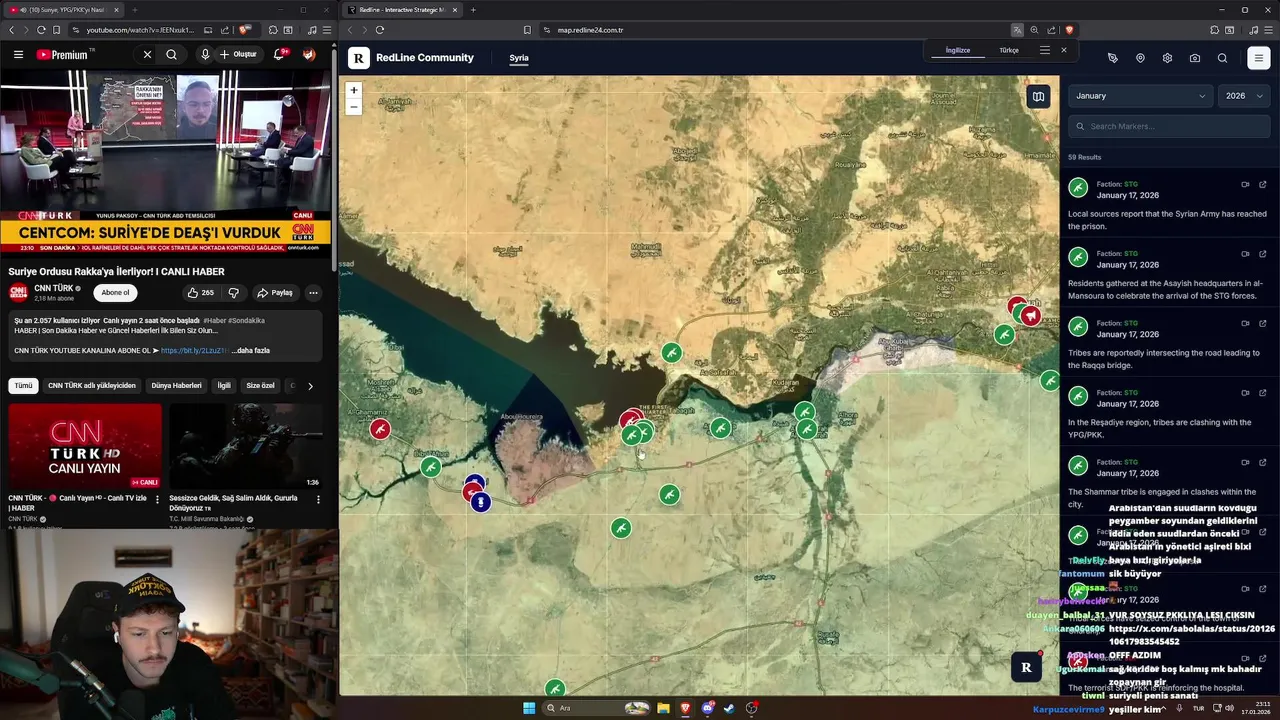Viewport: 1280px width, 720px height.
Task: Select Türkçe in translate popup
Action: point(1009,50)
